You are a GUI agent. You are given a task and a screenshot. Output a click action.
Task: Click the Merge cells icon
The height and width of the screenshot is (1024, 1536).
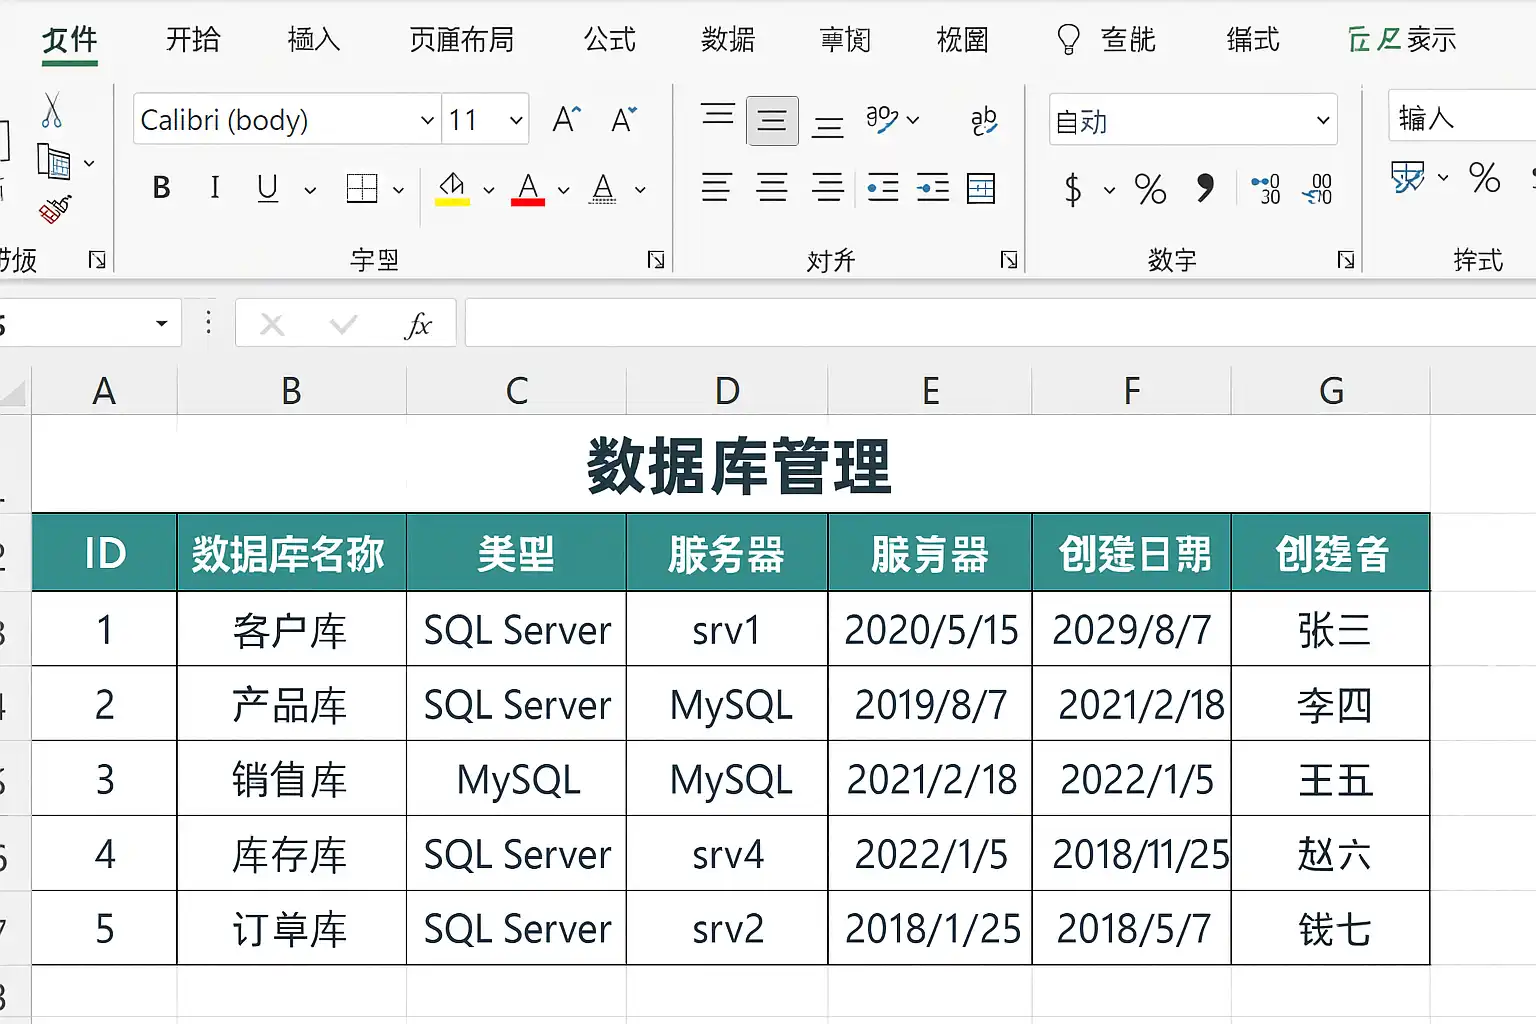tap(981, 188)
